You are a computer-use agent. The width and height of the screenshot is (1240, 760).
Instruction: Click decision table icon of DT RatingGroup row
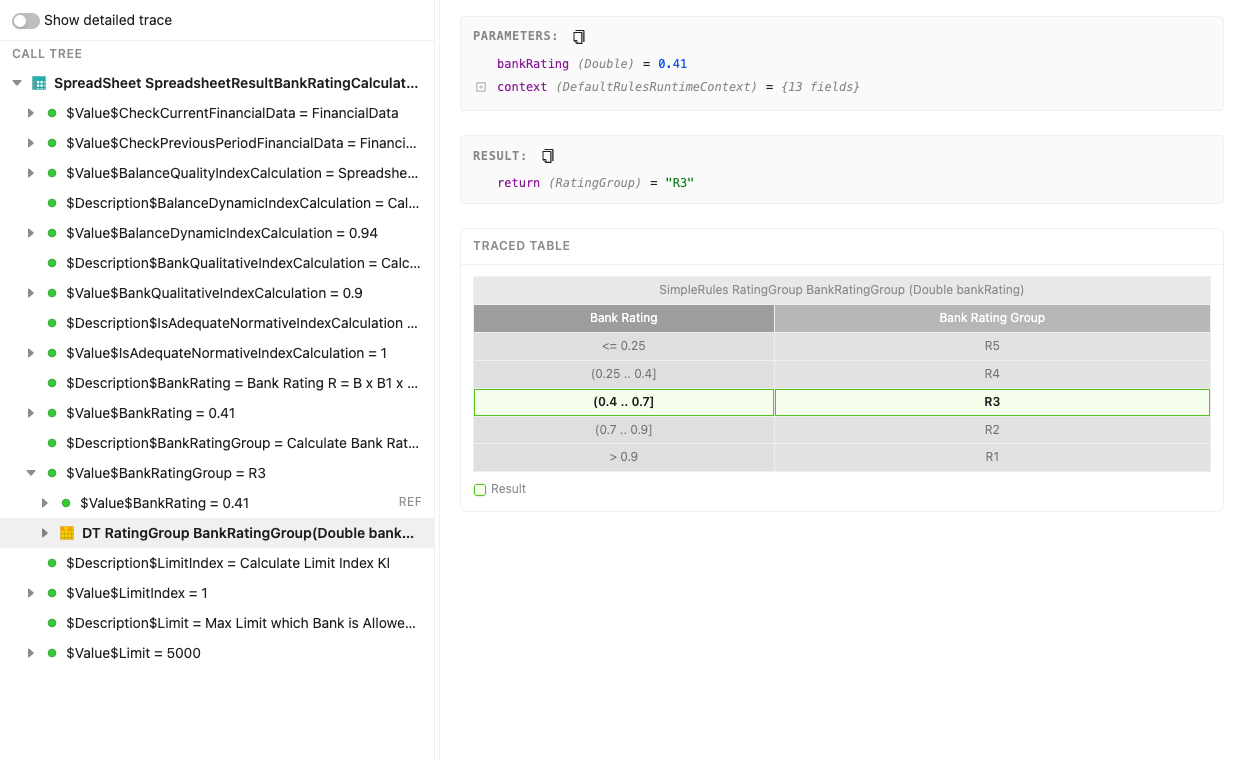[x=67, y=533]
